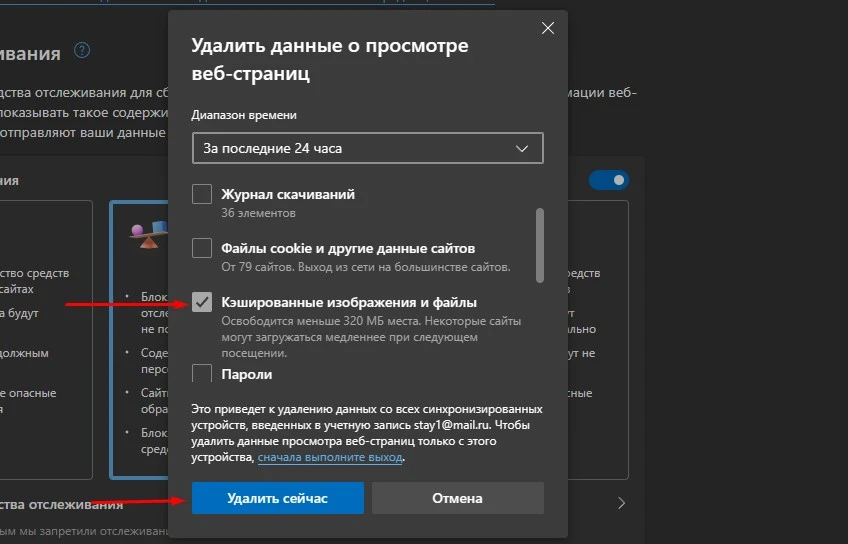Open the time range dropdown
The width and height of the screenshot is (848, 544).
(368, 148)
